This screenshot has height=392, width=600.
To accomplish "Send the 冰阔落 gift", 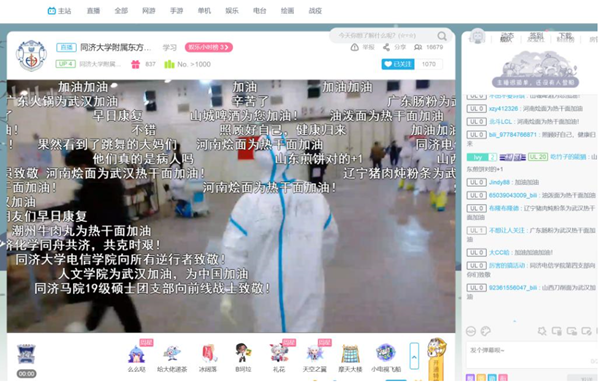I will (208, 353).
